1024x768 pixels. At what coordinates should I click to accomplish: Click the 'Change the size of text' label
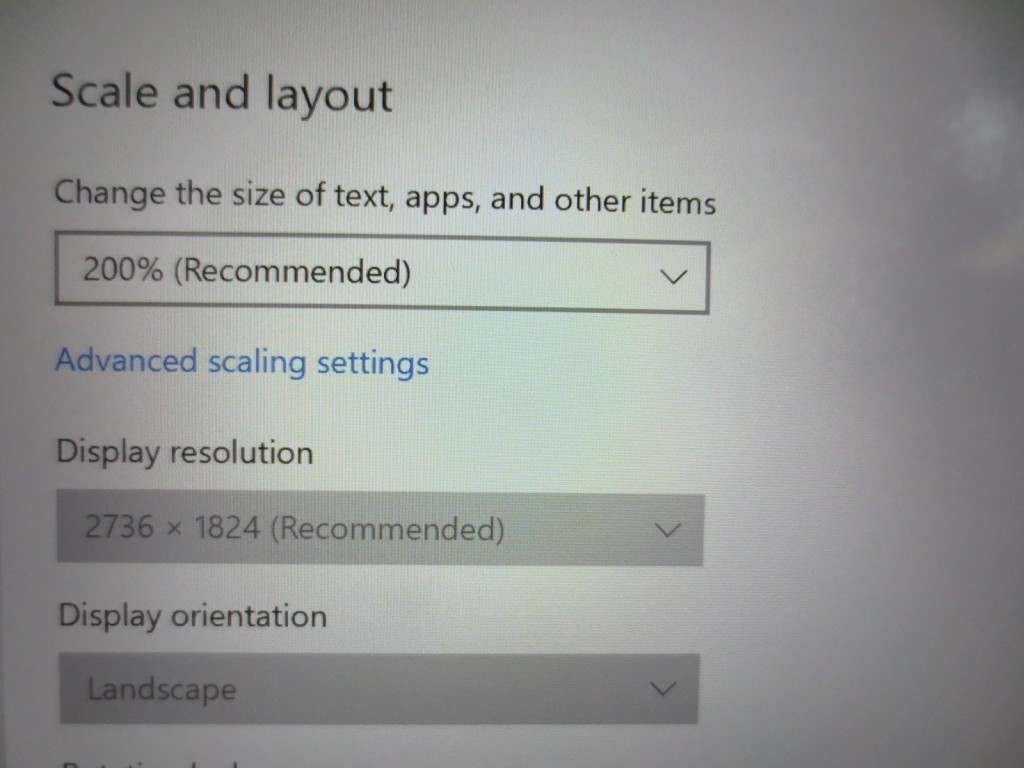385,197
